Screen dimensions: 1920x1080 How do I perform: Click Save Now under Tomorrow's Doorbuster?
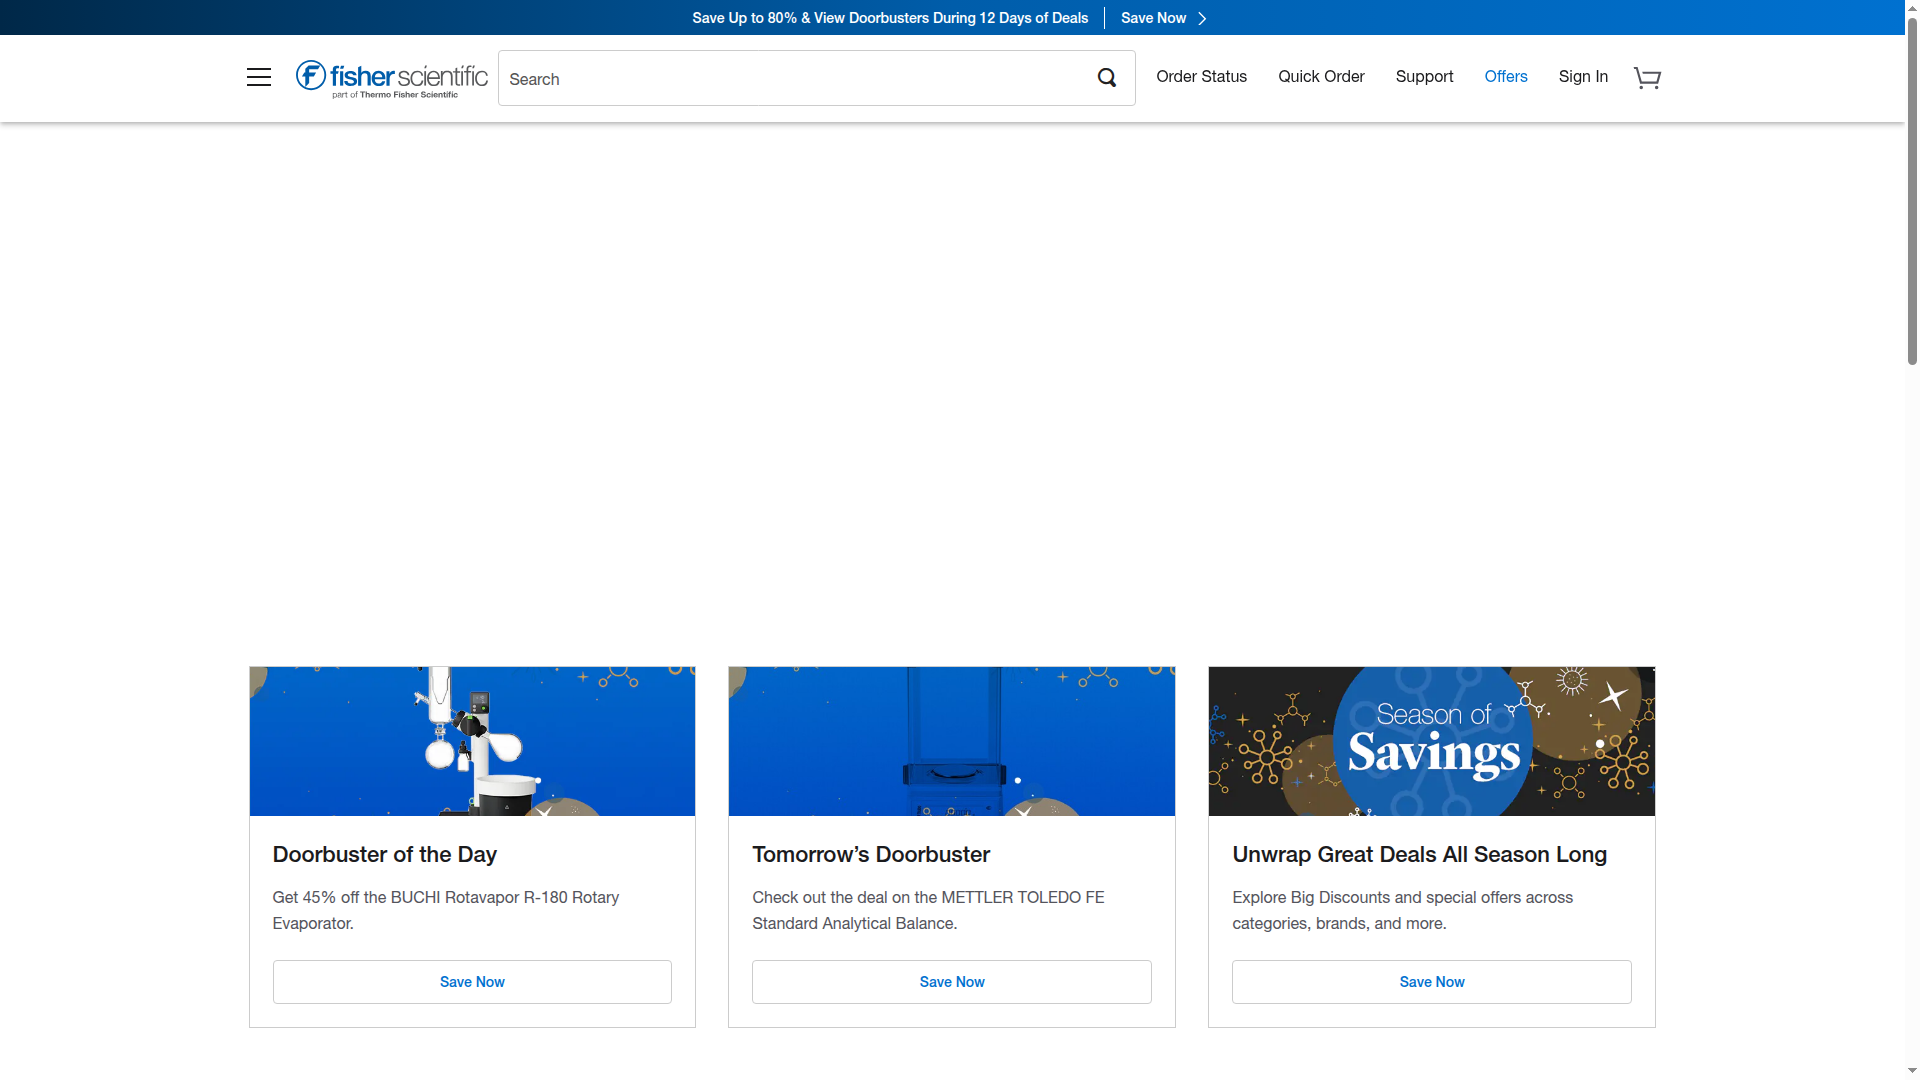951,981
